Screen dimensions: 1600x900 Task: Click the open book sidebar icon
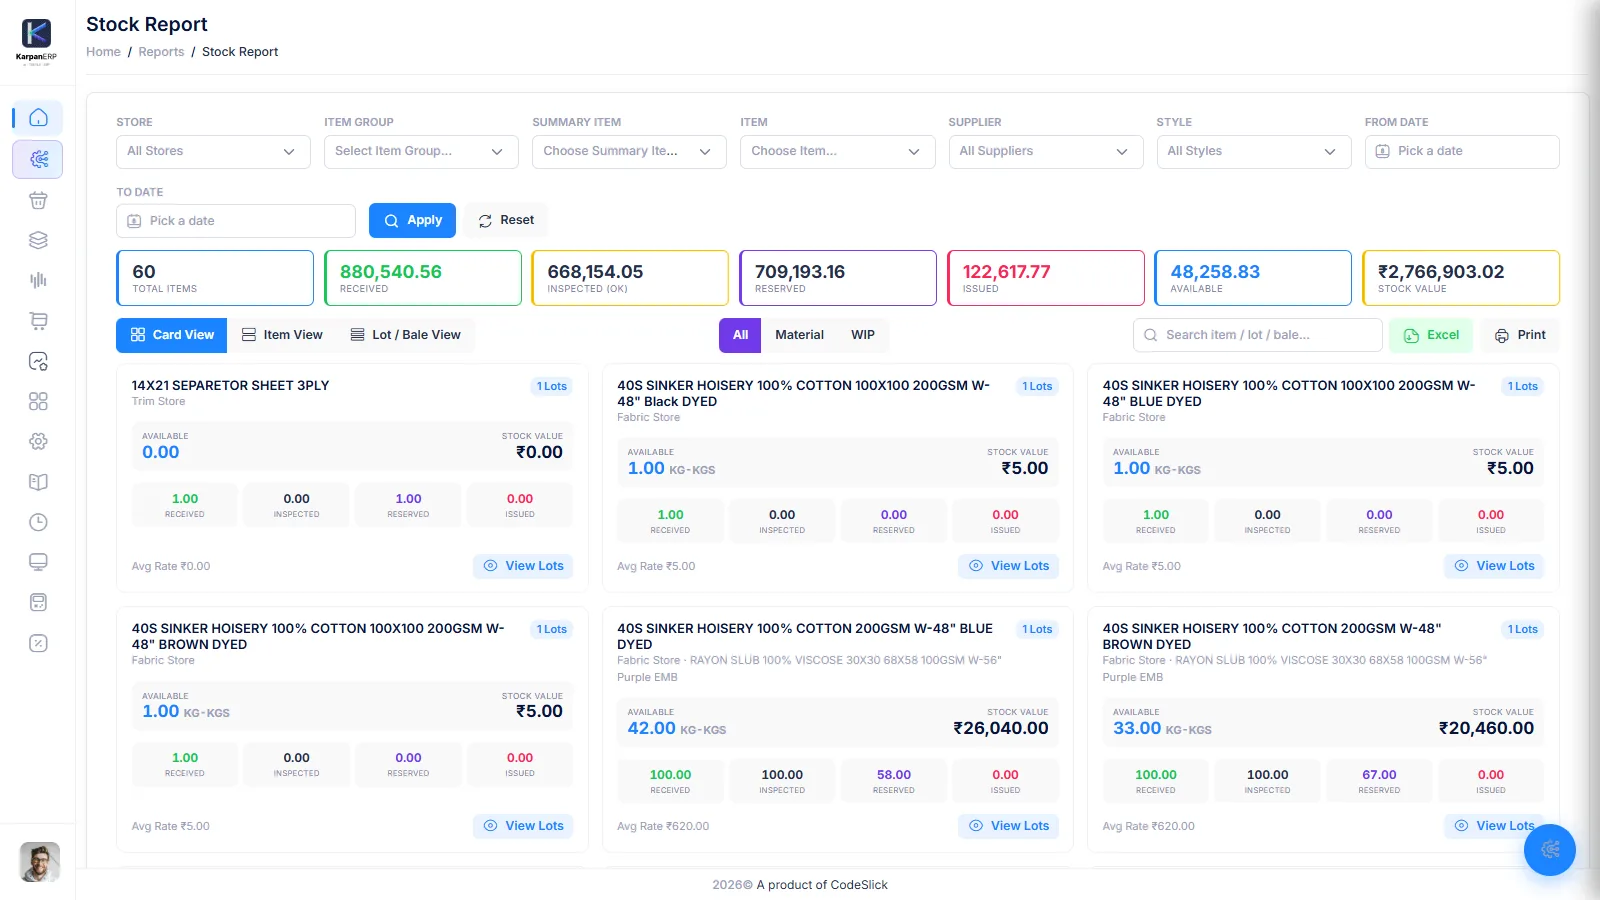tap(38, 482)
